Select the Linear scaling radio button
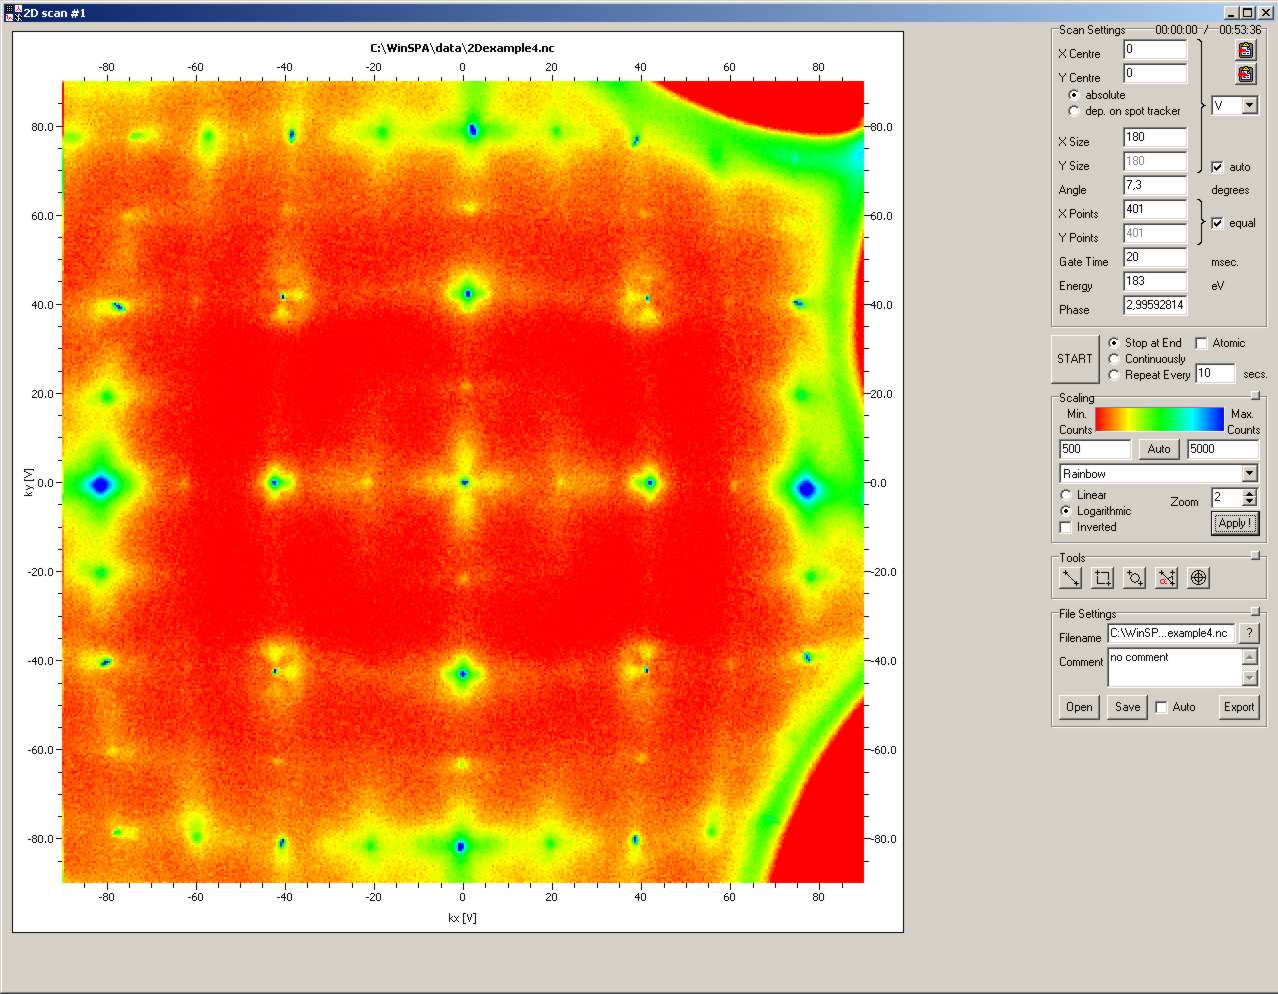Screen dimensions: 1278x994 [x=1066, y=495]
